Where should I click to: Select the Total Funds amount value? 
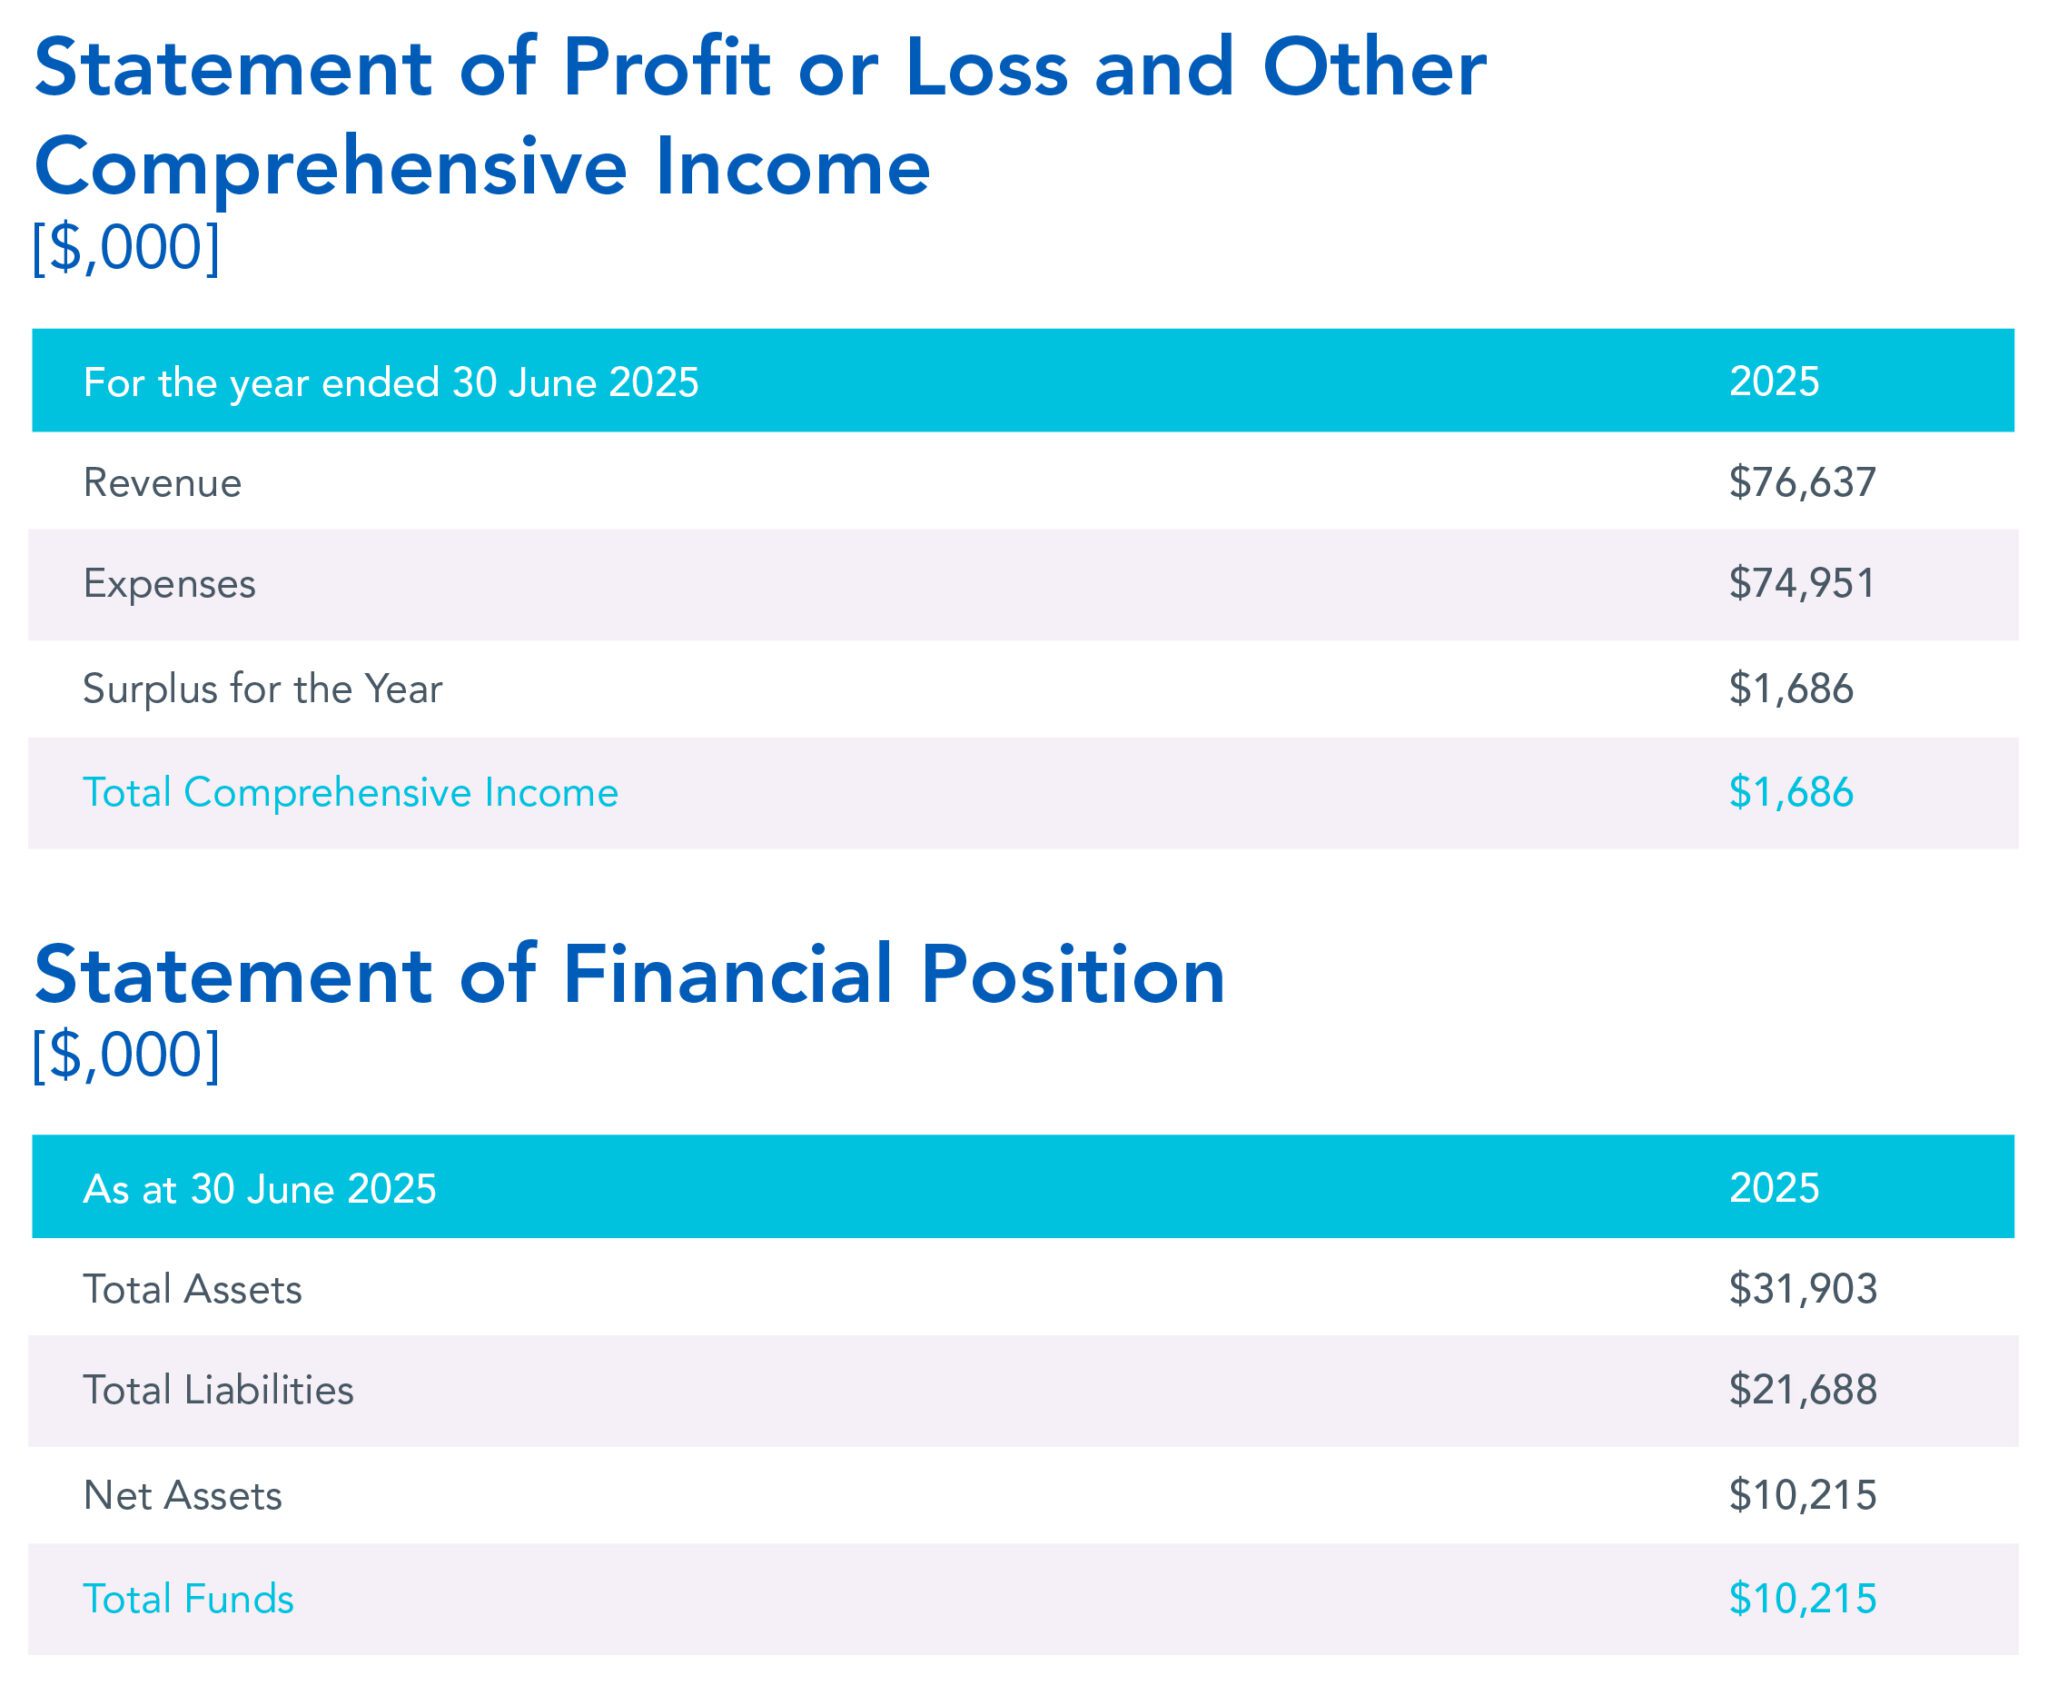1803,1600
